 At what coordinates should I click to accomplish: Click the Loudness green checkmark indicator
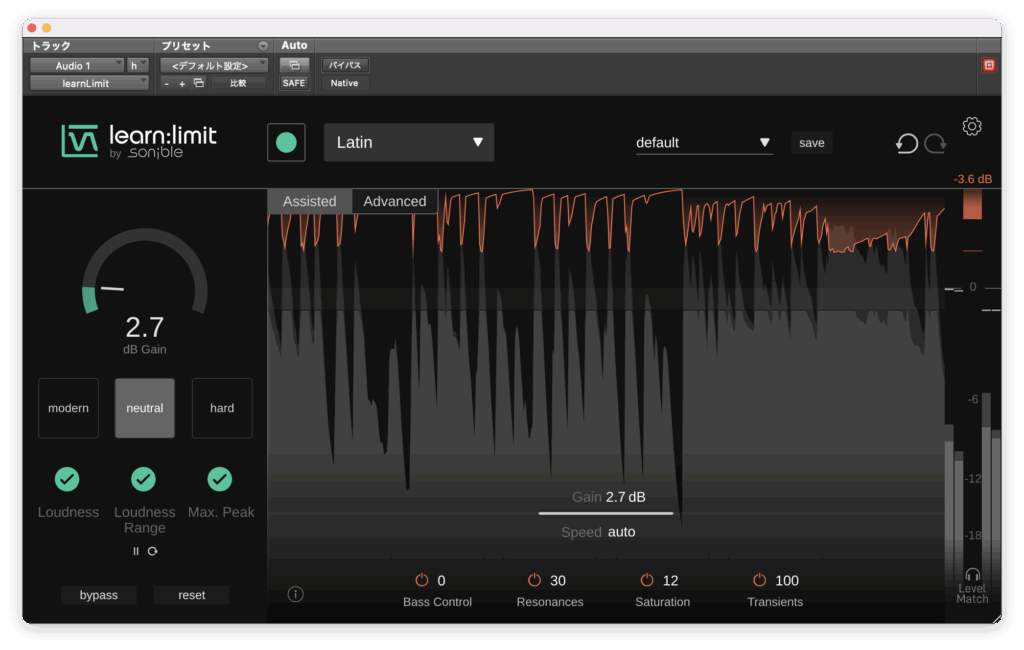(x=67, y=479)
